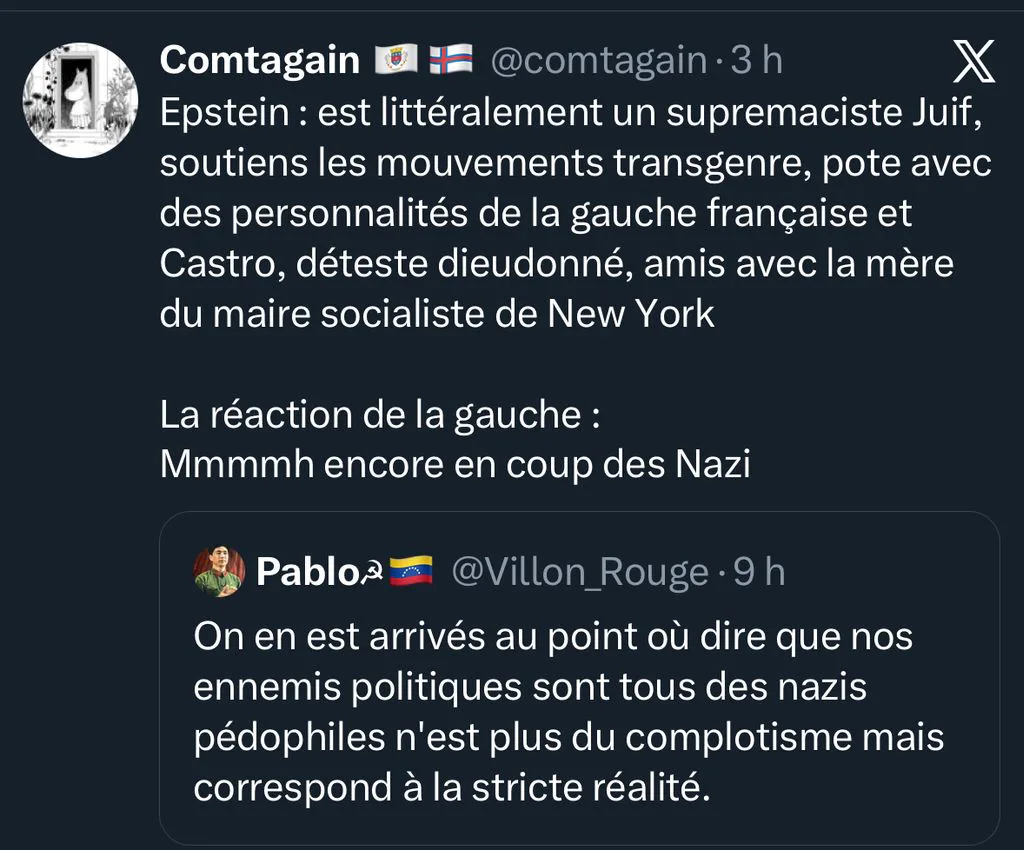This screenshot has width=1024, height=850.
Task: Click the text 'Mmmmh encore en coup des Nazi'
Action: (455, 465)
